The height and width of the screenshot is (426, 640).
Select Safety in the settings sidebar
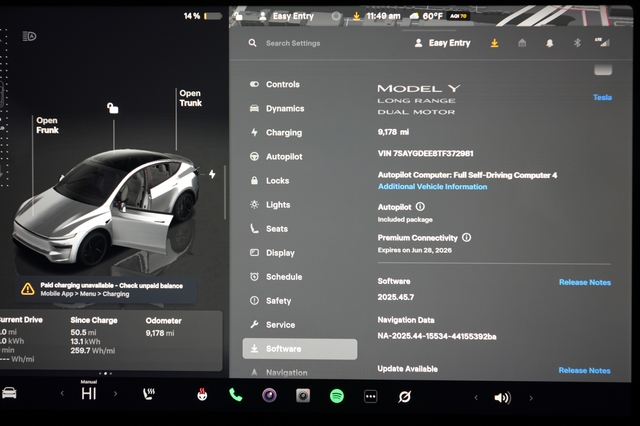(x=270, y=301)
